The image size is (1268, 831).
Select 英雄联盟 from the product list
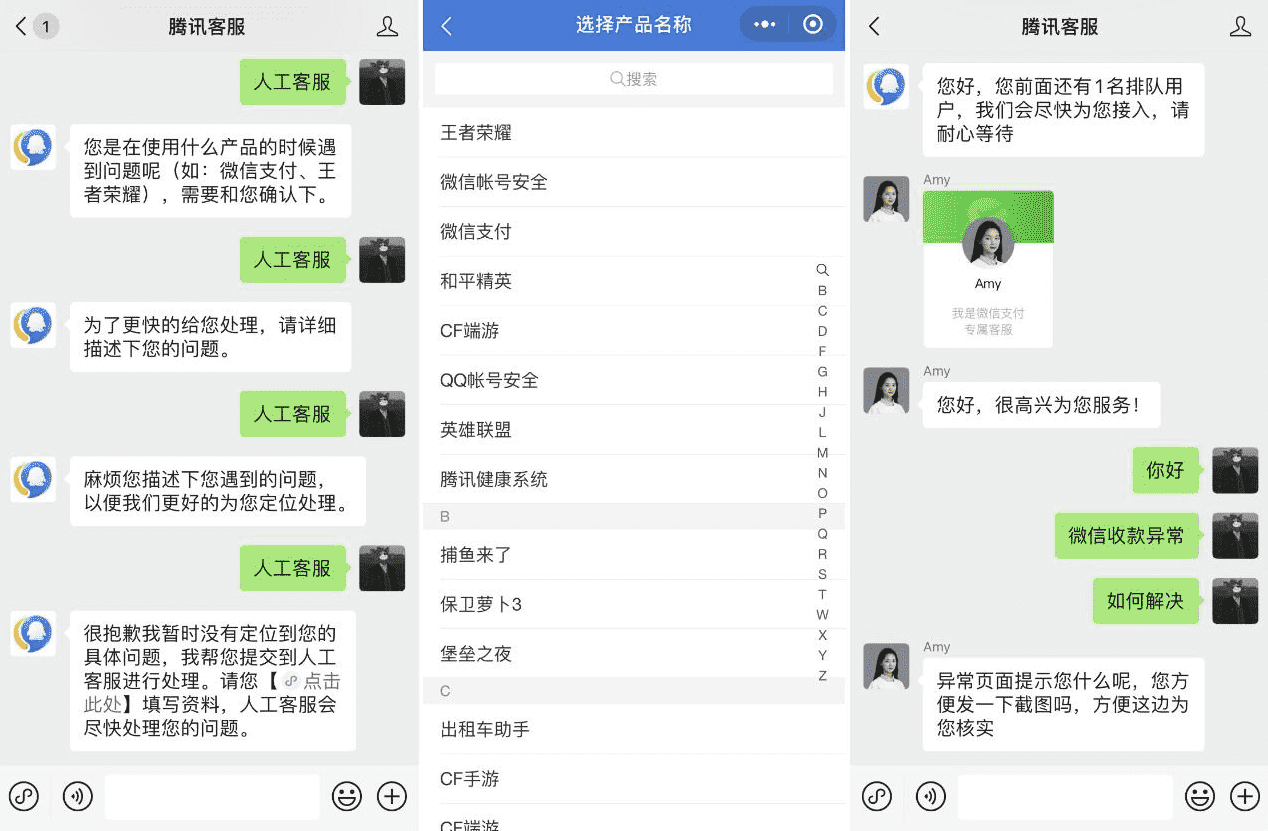(x=634, y=430)
